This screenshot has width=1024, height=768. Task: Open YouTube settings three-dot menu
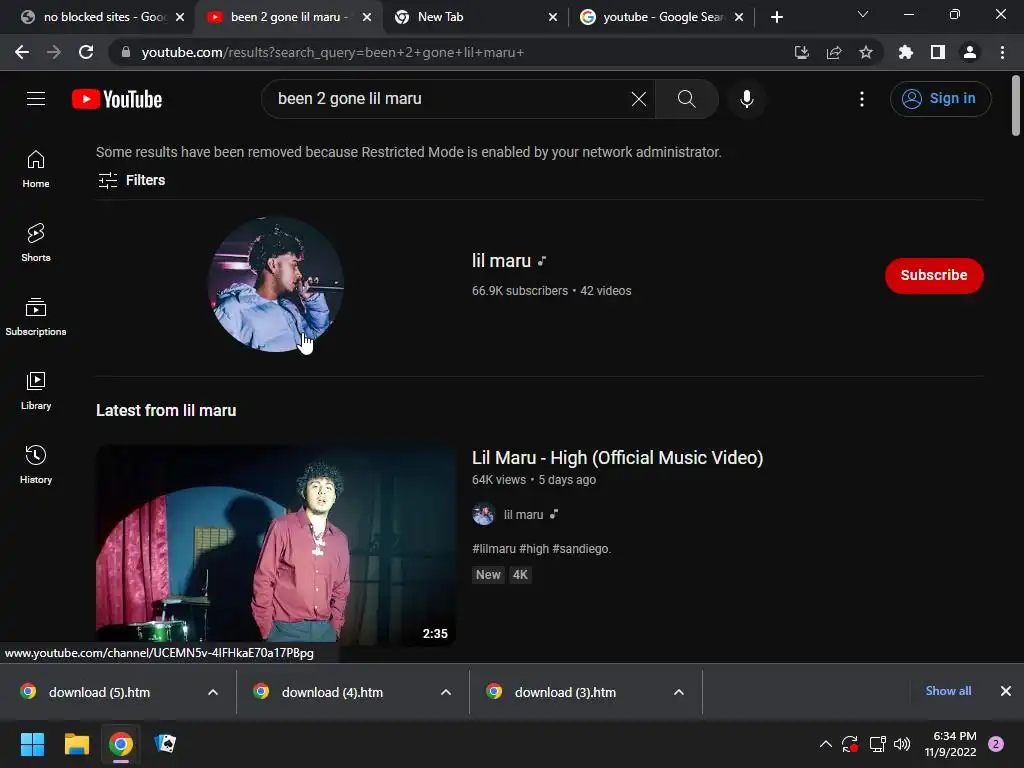[862, 99]
